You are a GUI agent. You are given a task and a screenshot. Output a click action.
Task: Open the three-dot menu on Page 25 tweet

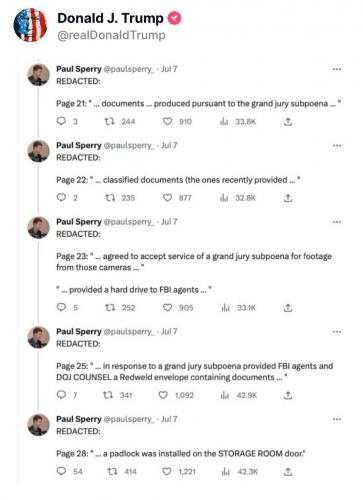tap(337, 332)
